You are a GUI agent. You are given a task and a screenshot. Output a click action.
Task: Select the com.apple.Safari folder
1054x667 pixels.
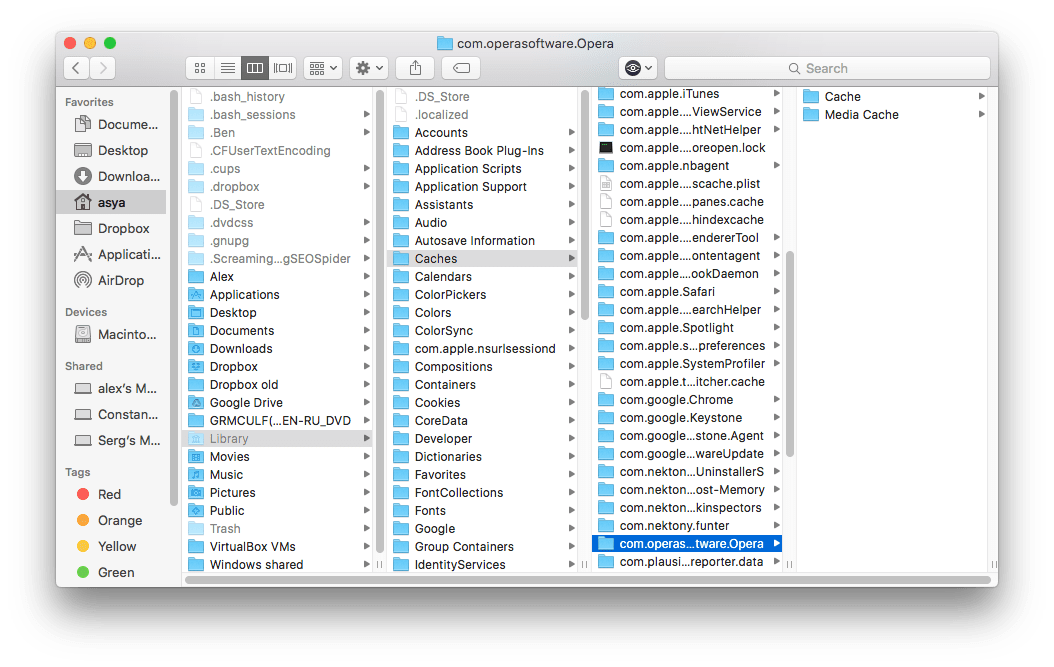point(687,292)
